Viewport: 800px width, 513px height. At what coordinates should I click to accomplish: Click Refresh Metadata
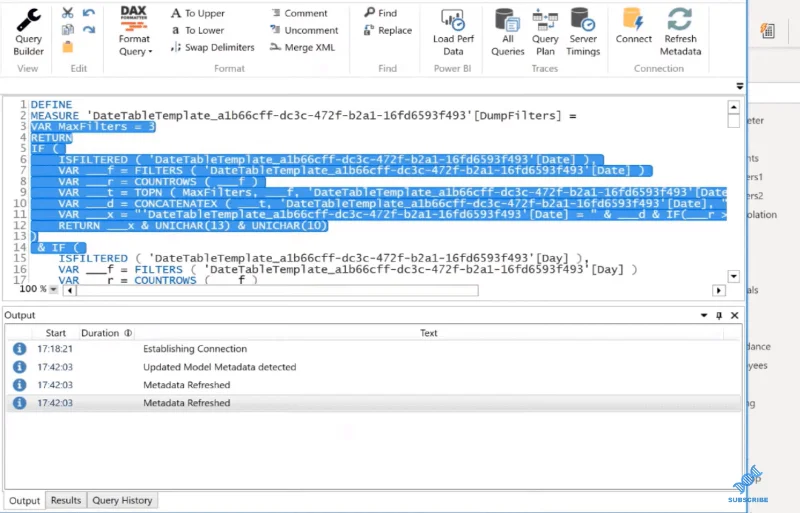pos(680,32)
